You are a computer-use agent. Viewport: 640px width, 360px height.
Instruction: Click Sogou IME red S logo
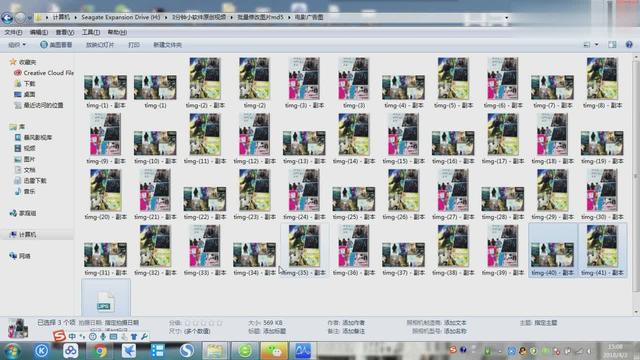click(60, 336)
